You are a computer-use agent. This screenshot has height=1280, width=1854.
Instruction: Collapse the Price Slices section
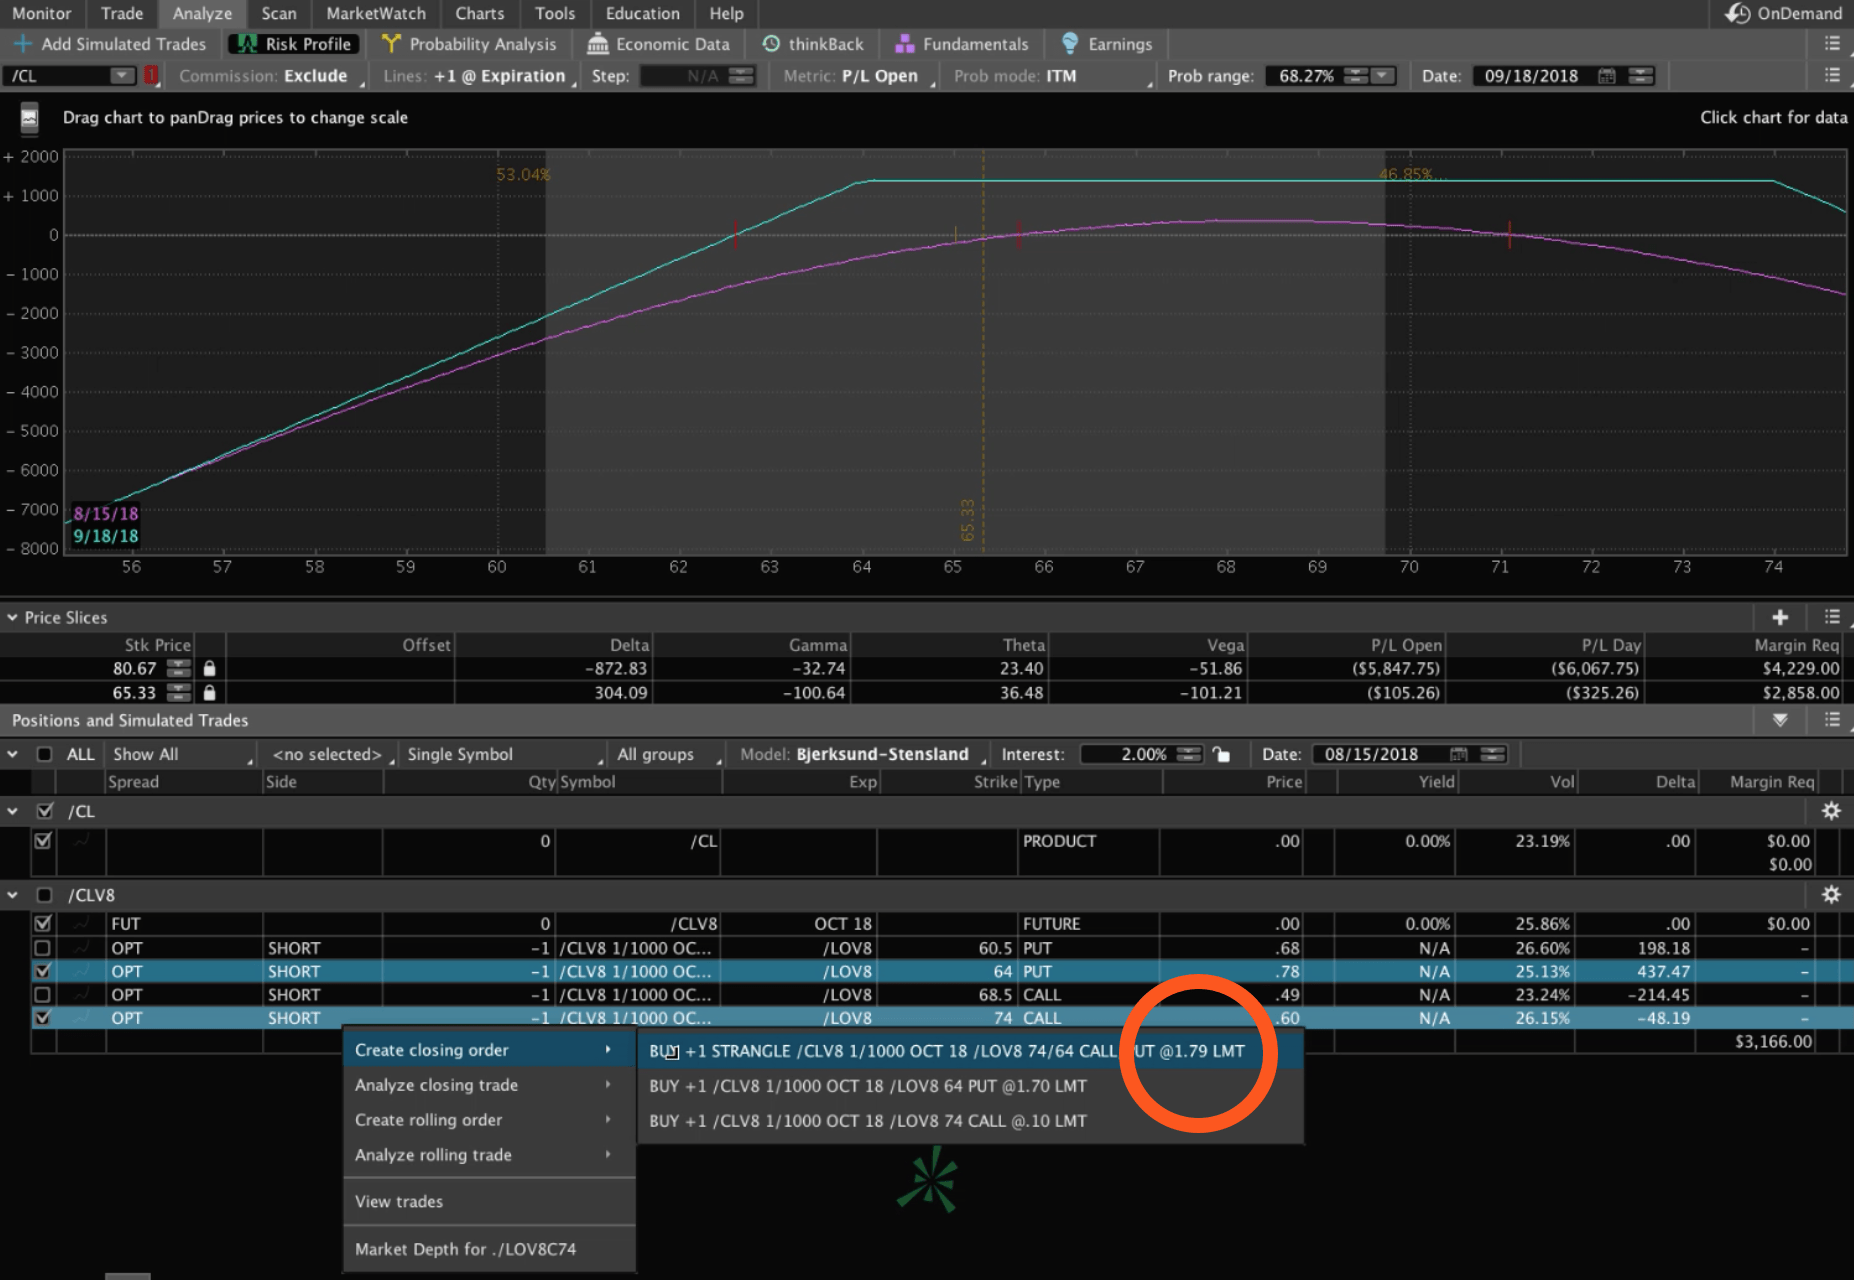(12, 617)
